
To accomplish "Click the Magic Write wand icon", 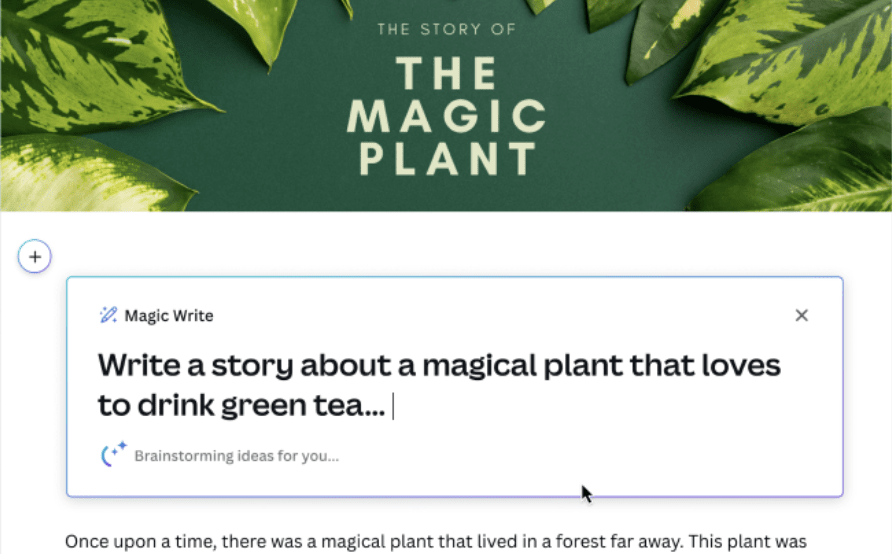I will point(108,316).
